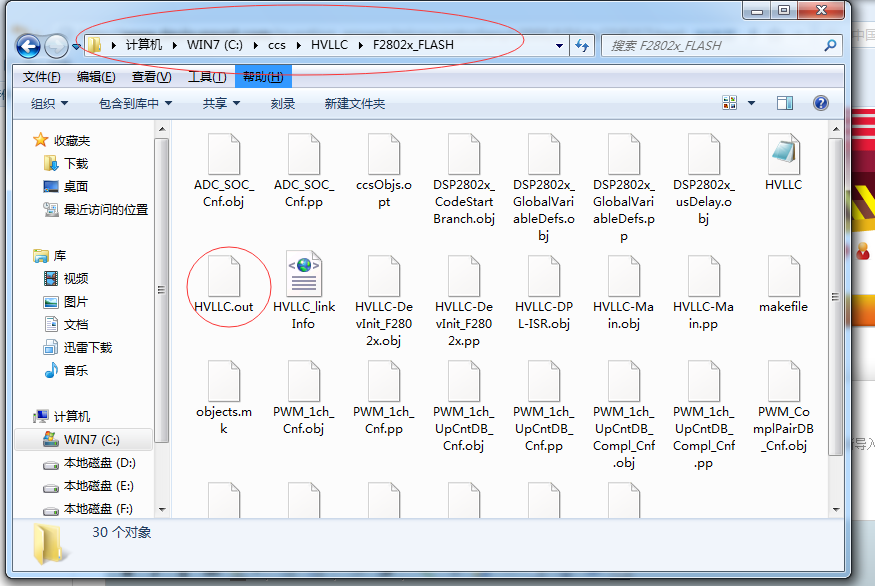Select the makefile file icon
The height and width of the screenshot is (586, 875).
783,276
